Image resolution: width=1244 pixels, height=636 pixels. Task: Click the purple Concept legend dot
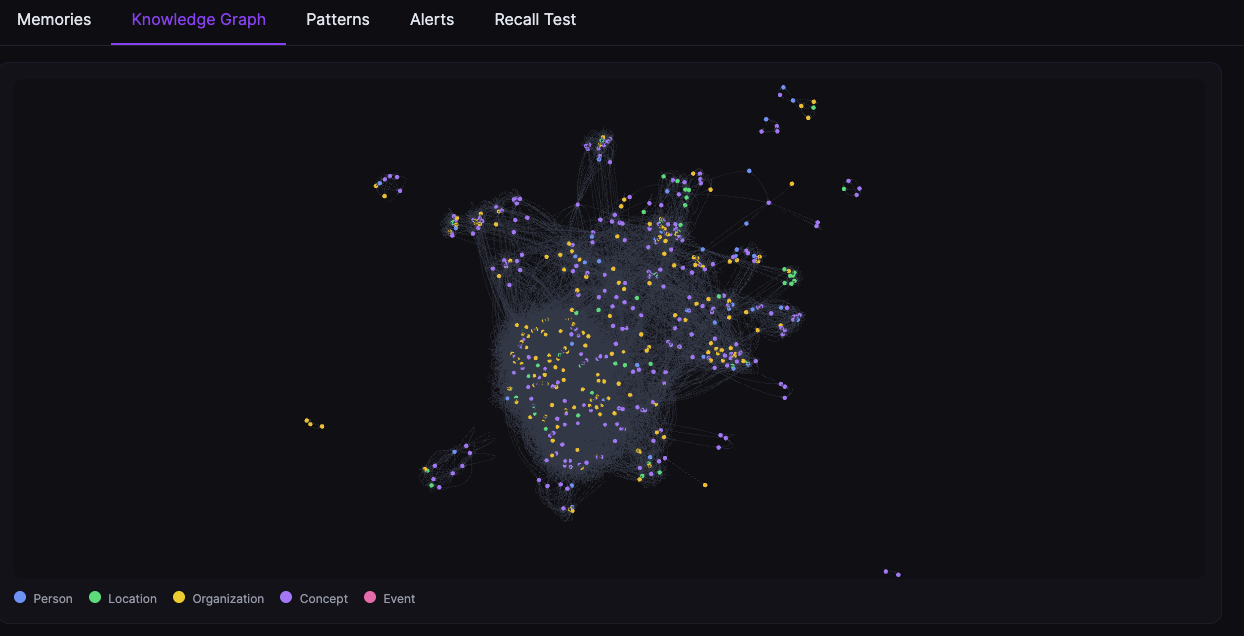click(286, 597)
